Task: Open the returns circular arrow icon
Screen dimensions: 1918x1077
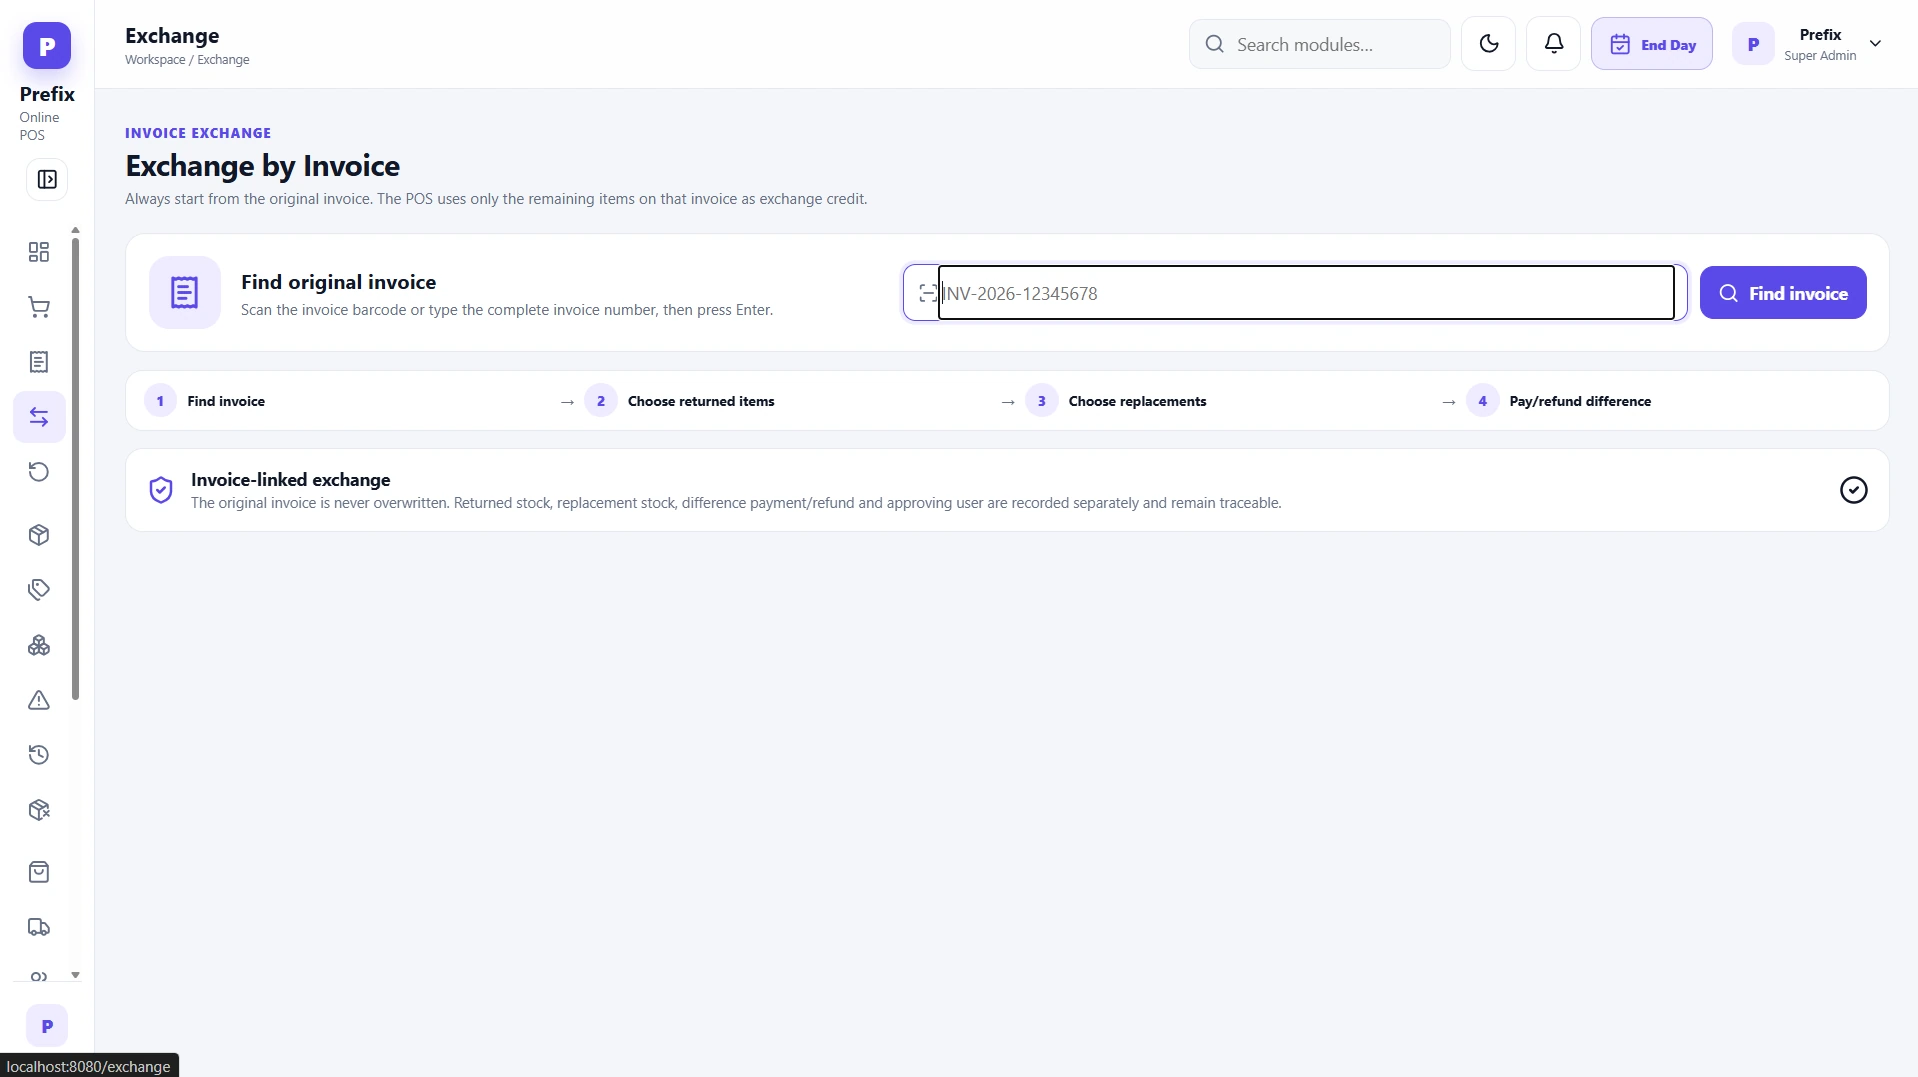Action: 39,472
